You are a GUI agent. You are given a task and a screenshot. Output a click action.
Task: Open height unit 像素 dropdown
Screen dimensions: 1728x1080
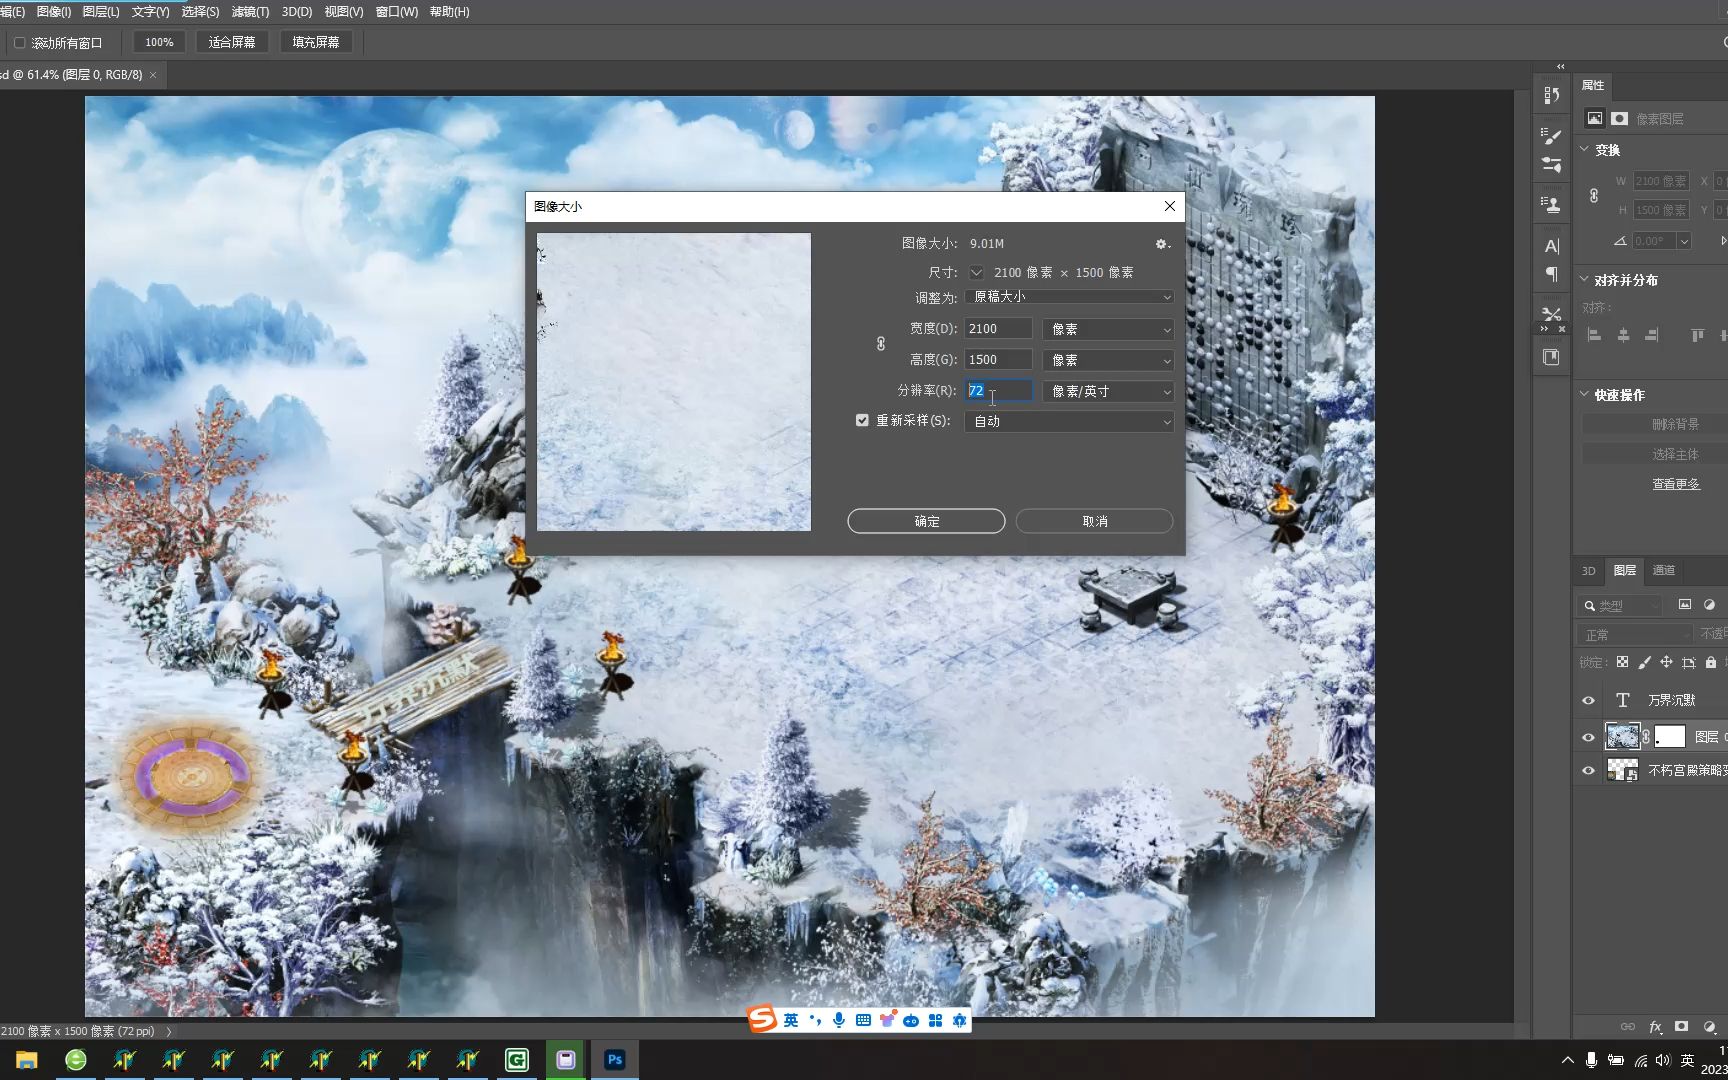tap(1108, 360)
